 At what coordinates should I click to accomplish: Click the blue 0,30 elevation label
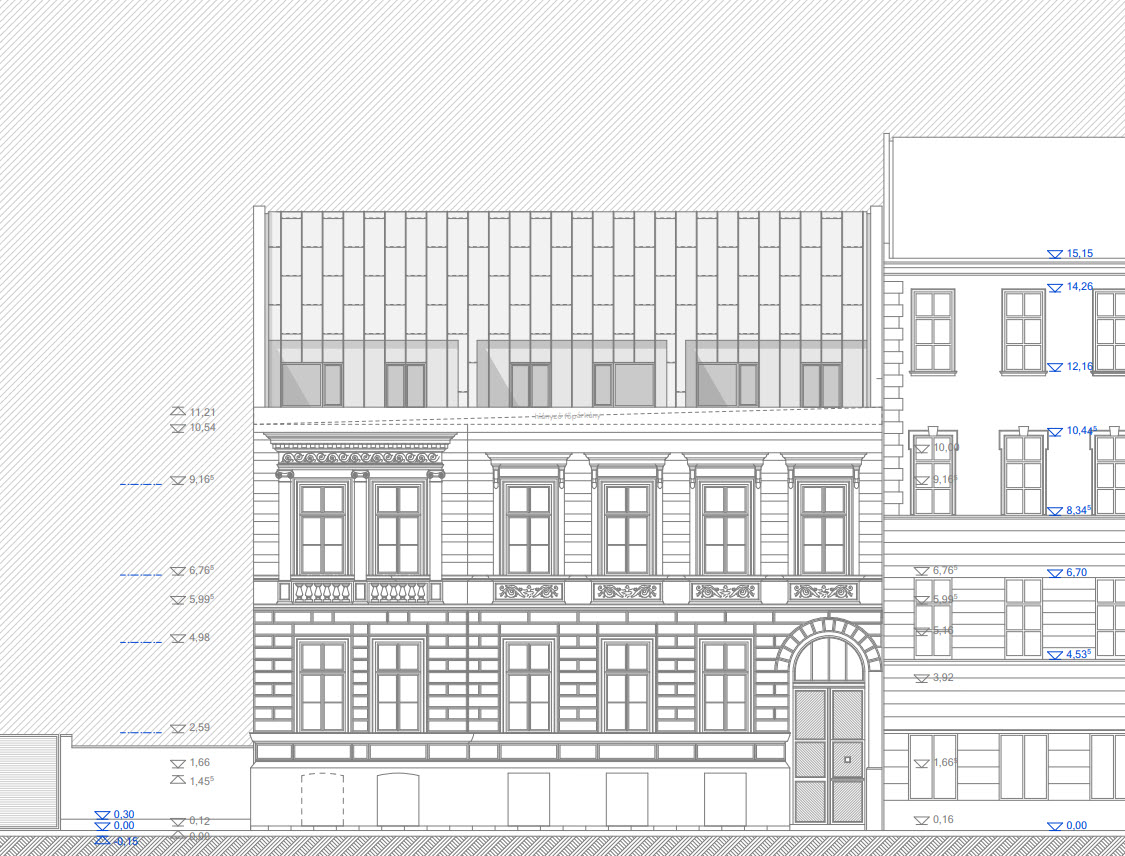pos(124,814)
